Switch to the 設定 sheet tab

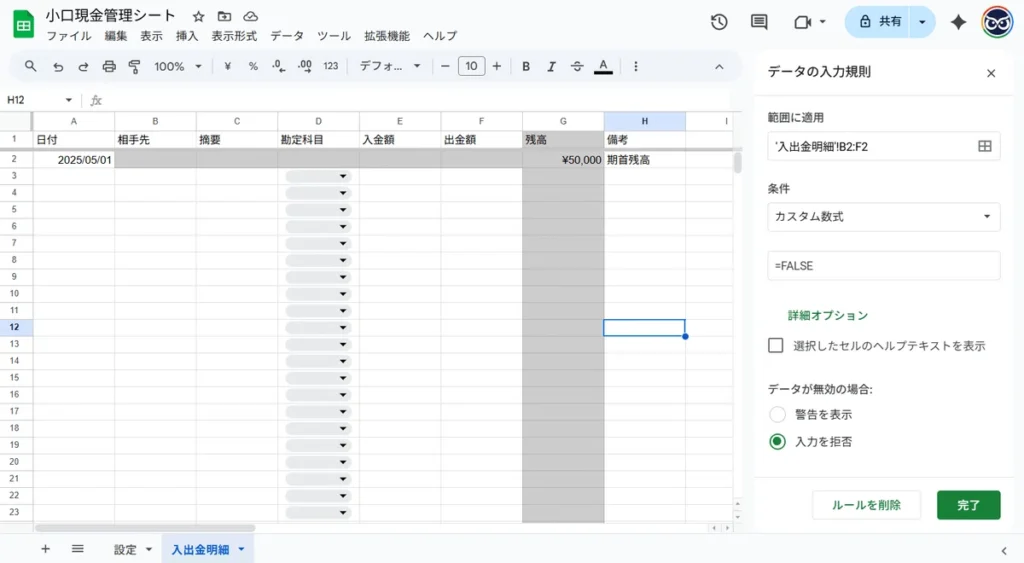tap(125, 549)
